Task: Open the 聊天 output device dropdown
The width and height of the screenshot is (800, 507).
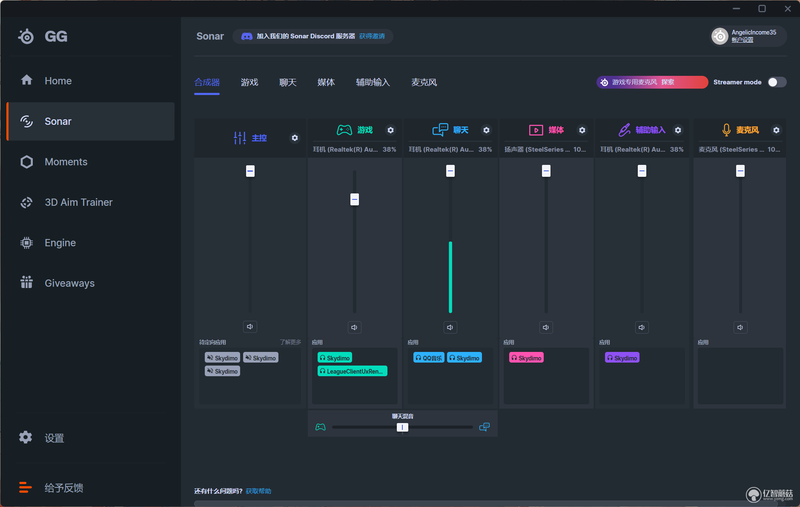Action: click(x=451, y=149)
